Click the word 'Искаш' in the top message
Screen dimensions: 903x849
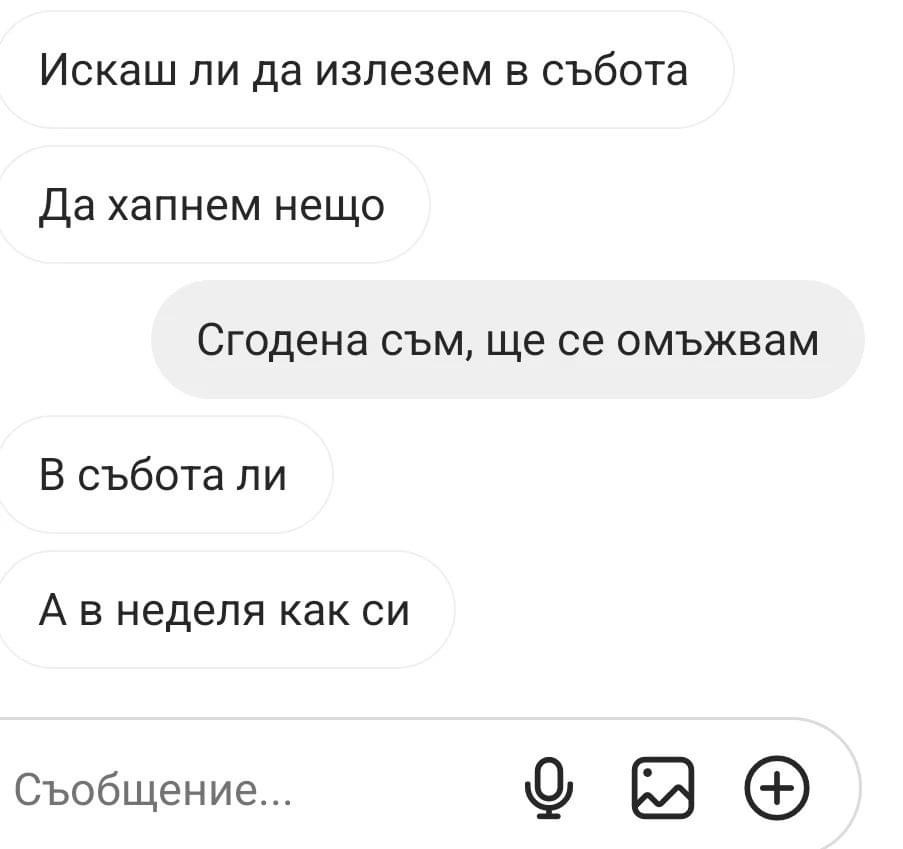108,71
